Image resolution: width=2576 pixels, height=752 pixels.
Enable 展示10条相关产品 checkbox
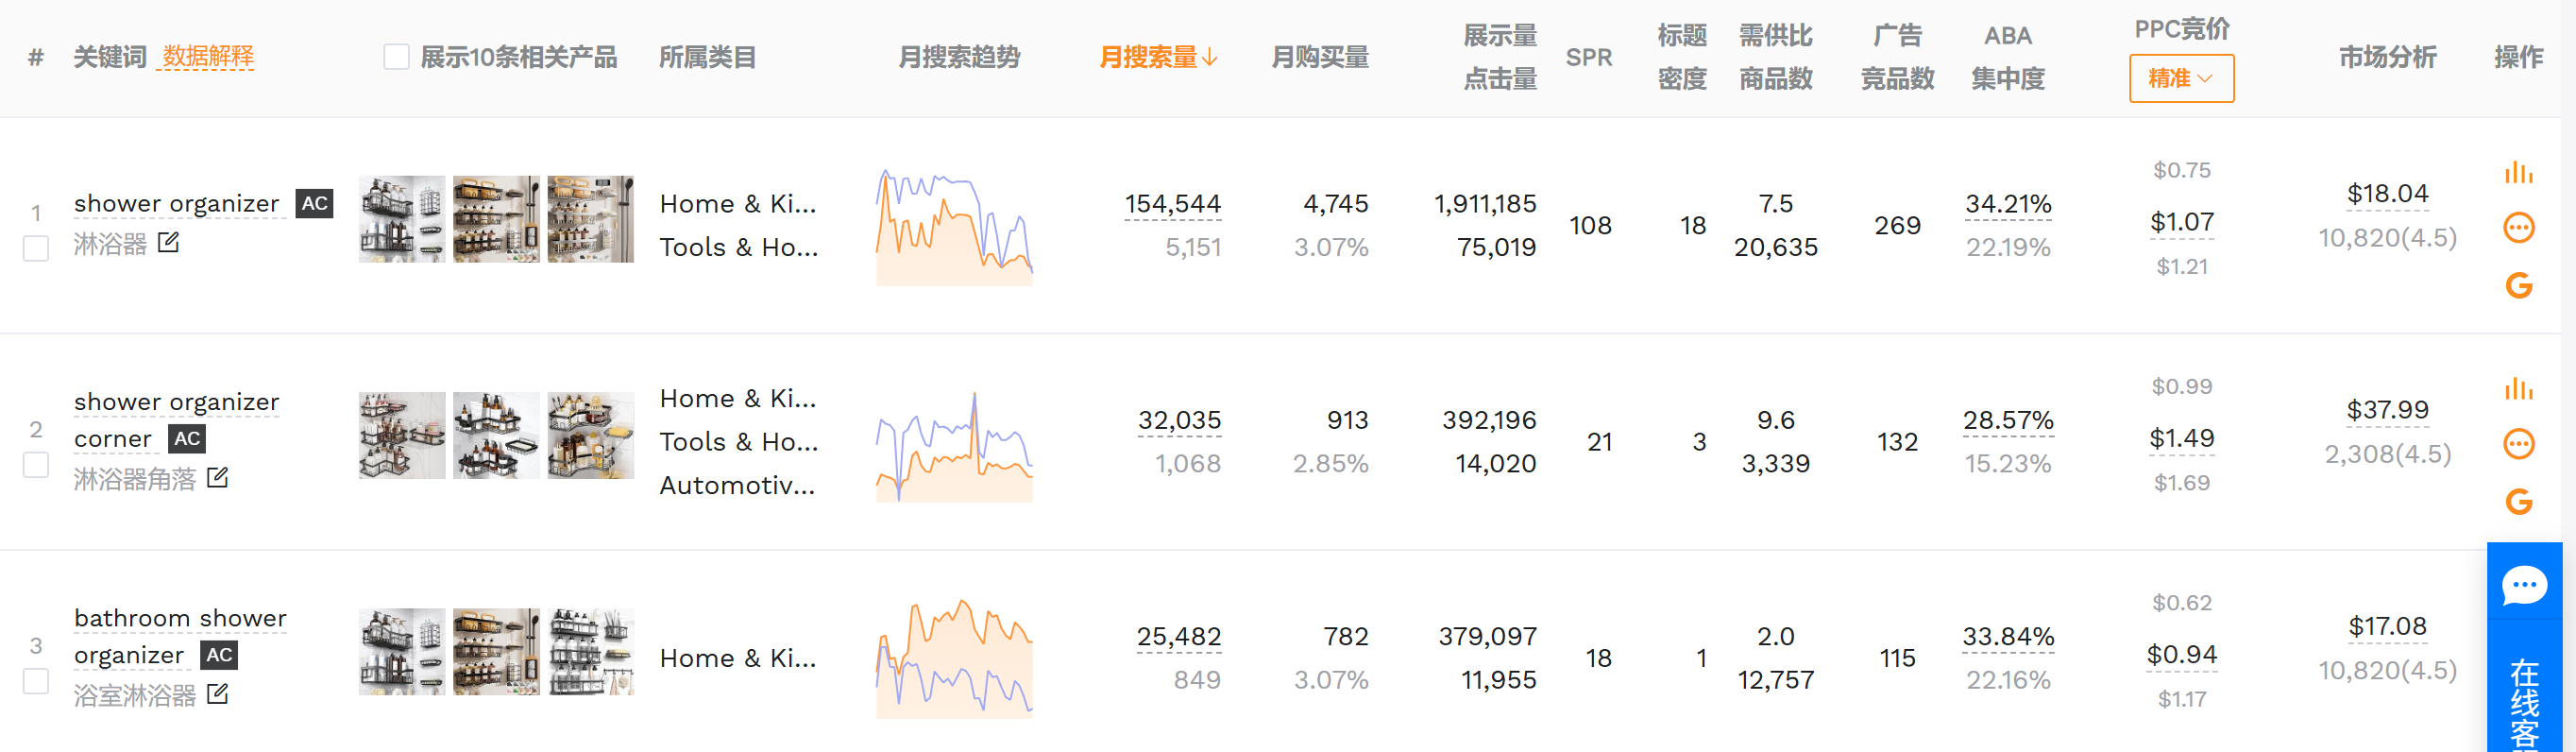pyautogui.click(x=396, y=57)
